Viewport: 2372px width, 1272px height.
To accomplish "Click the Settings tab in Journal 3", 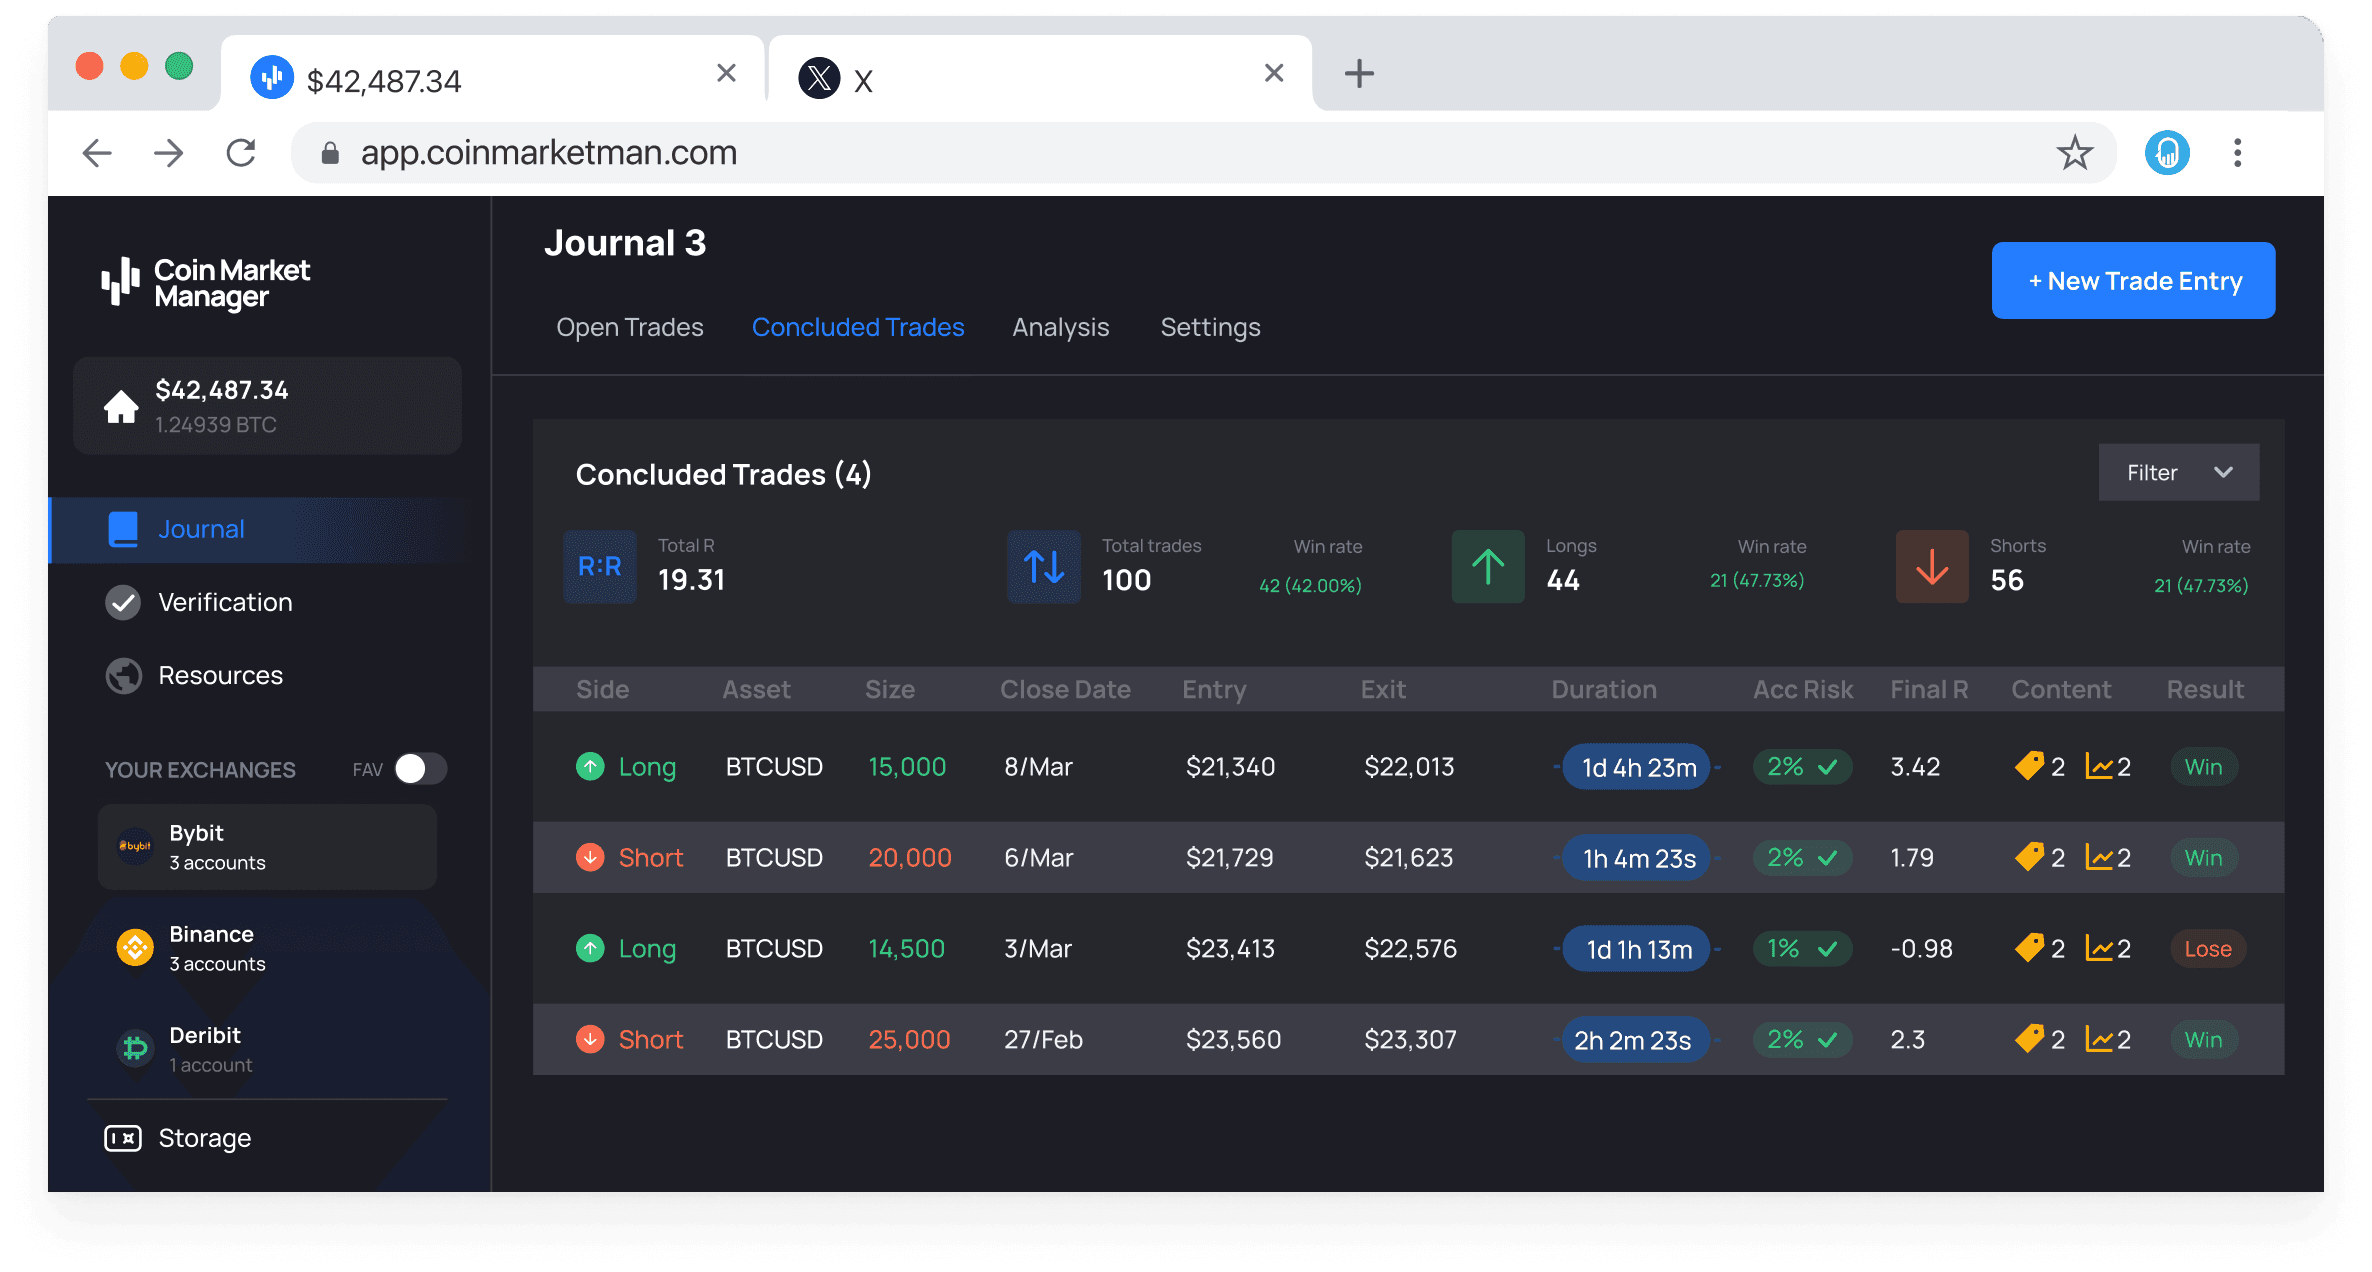I will (x=1210, y=328).
